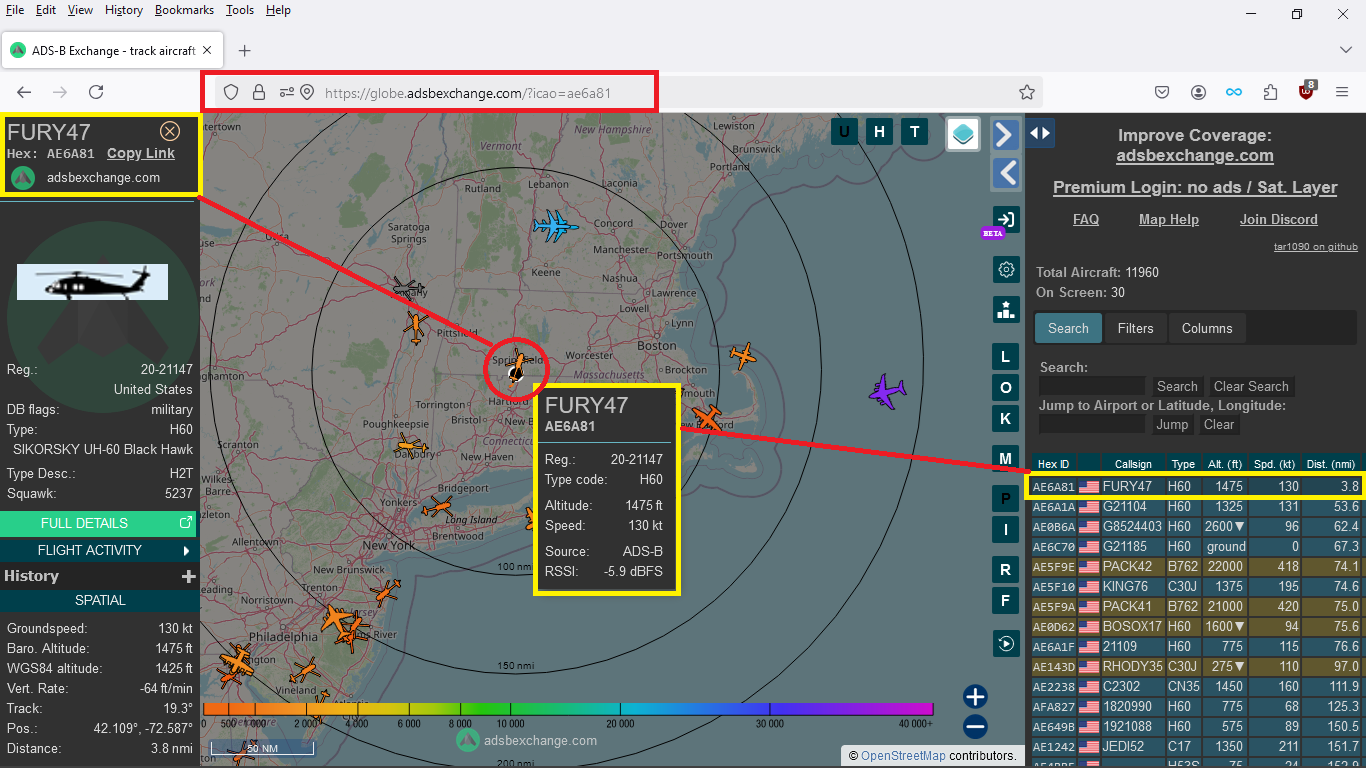Image resolution: width=1366 pixels, height=768 pixels.
Task: Toggle the K map option button
Action: pyautogui.click(x=1005, y=419)
